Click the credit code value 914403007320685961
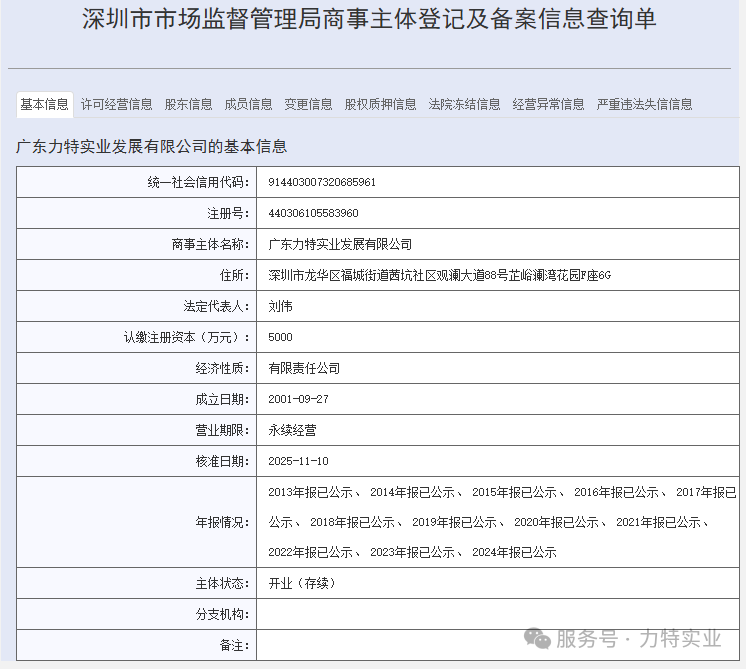746x669 pixels. (x=322, y=182)
